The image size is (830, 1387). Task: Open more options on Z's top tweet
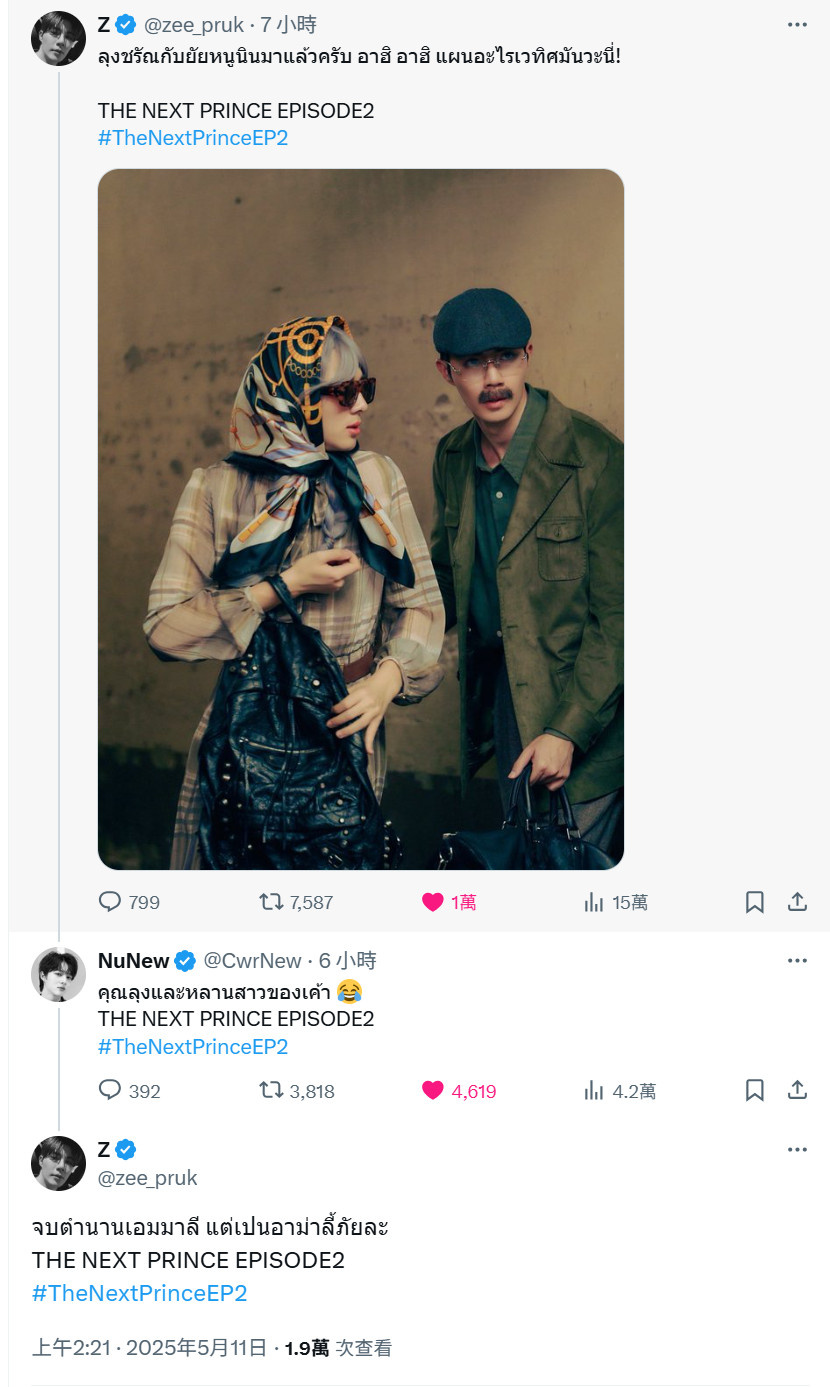point(797,25)
